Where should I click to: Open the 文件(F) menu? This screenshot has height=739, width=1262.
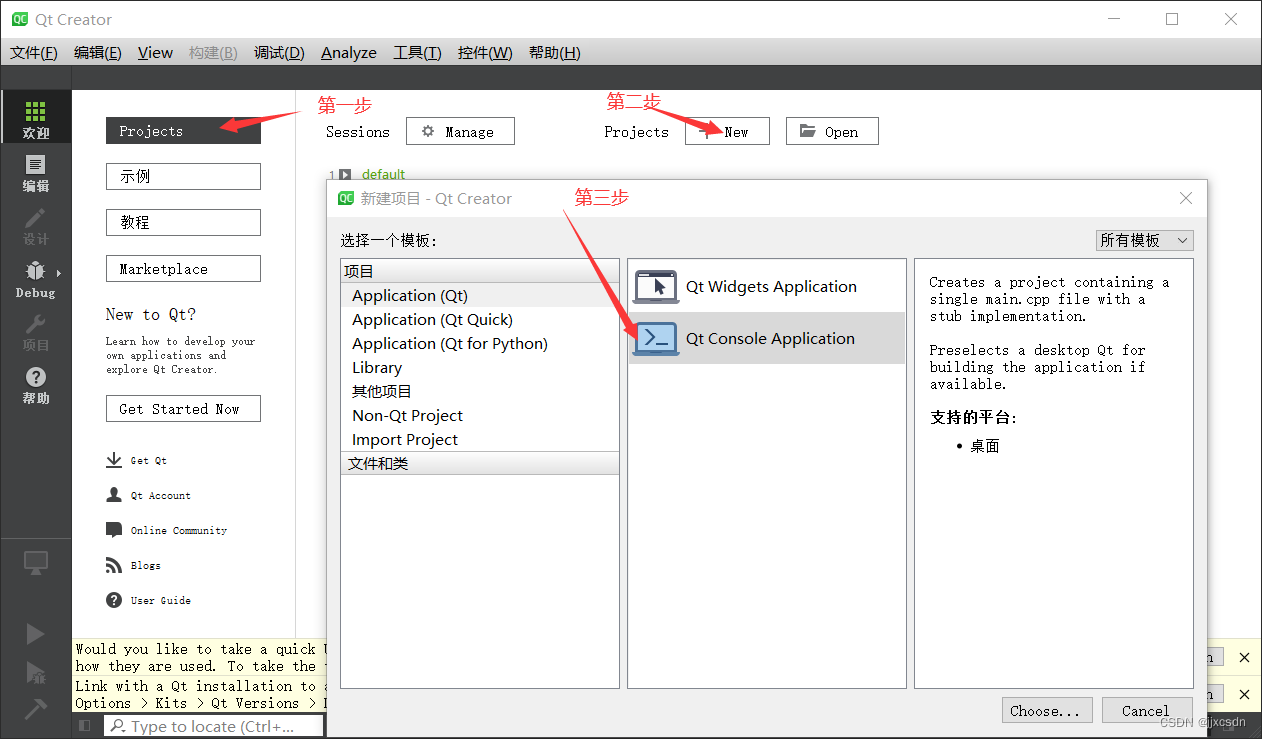point(34,52)
